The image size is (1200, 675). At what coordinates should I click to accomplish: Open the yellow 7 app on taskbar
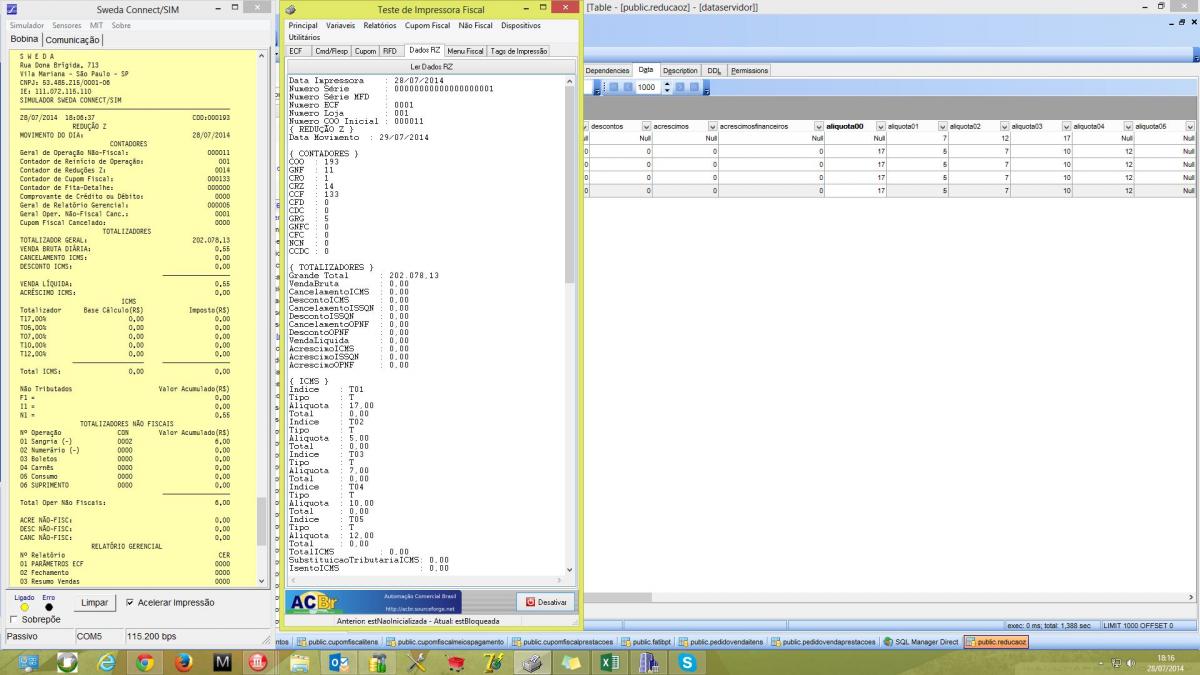pos(494,662)
